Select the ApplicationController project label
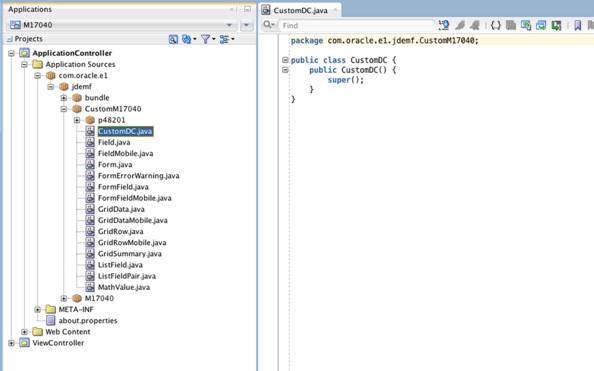Viewport: 594px width, 371px height. pos(72,53)
